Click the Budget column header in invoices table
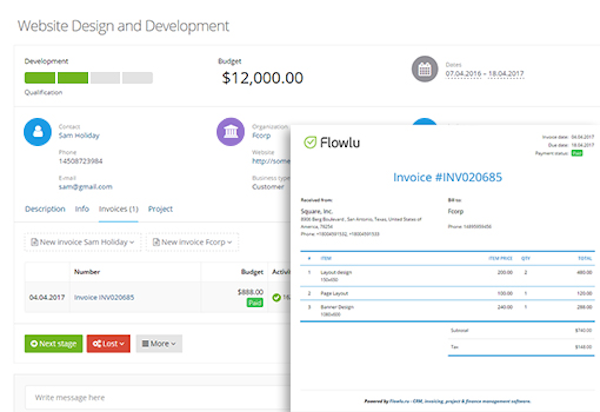Screen dimensions: 600x412 [252, 272]
